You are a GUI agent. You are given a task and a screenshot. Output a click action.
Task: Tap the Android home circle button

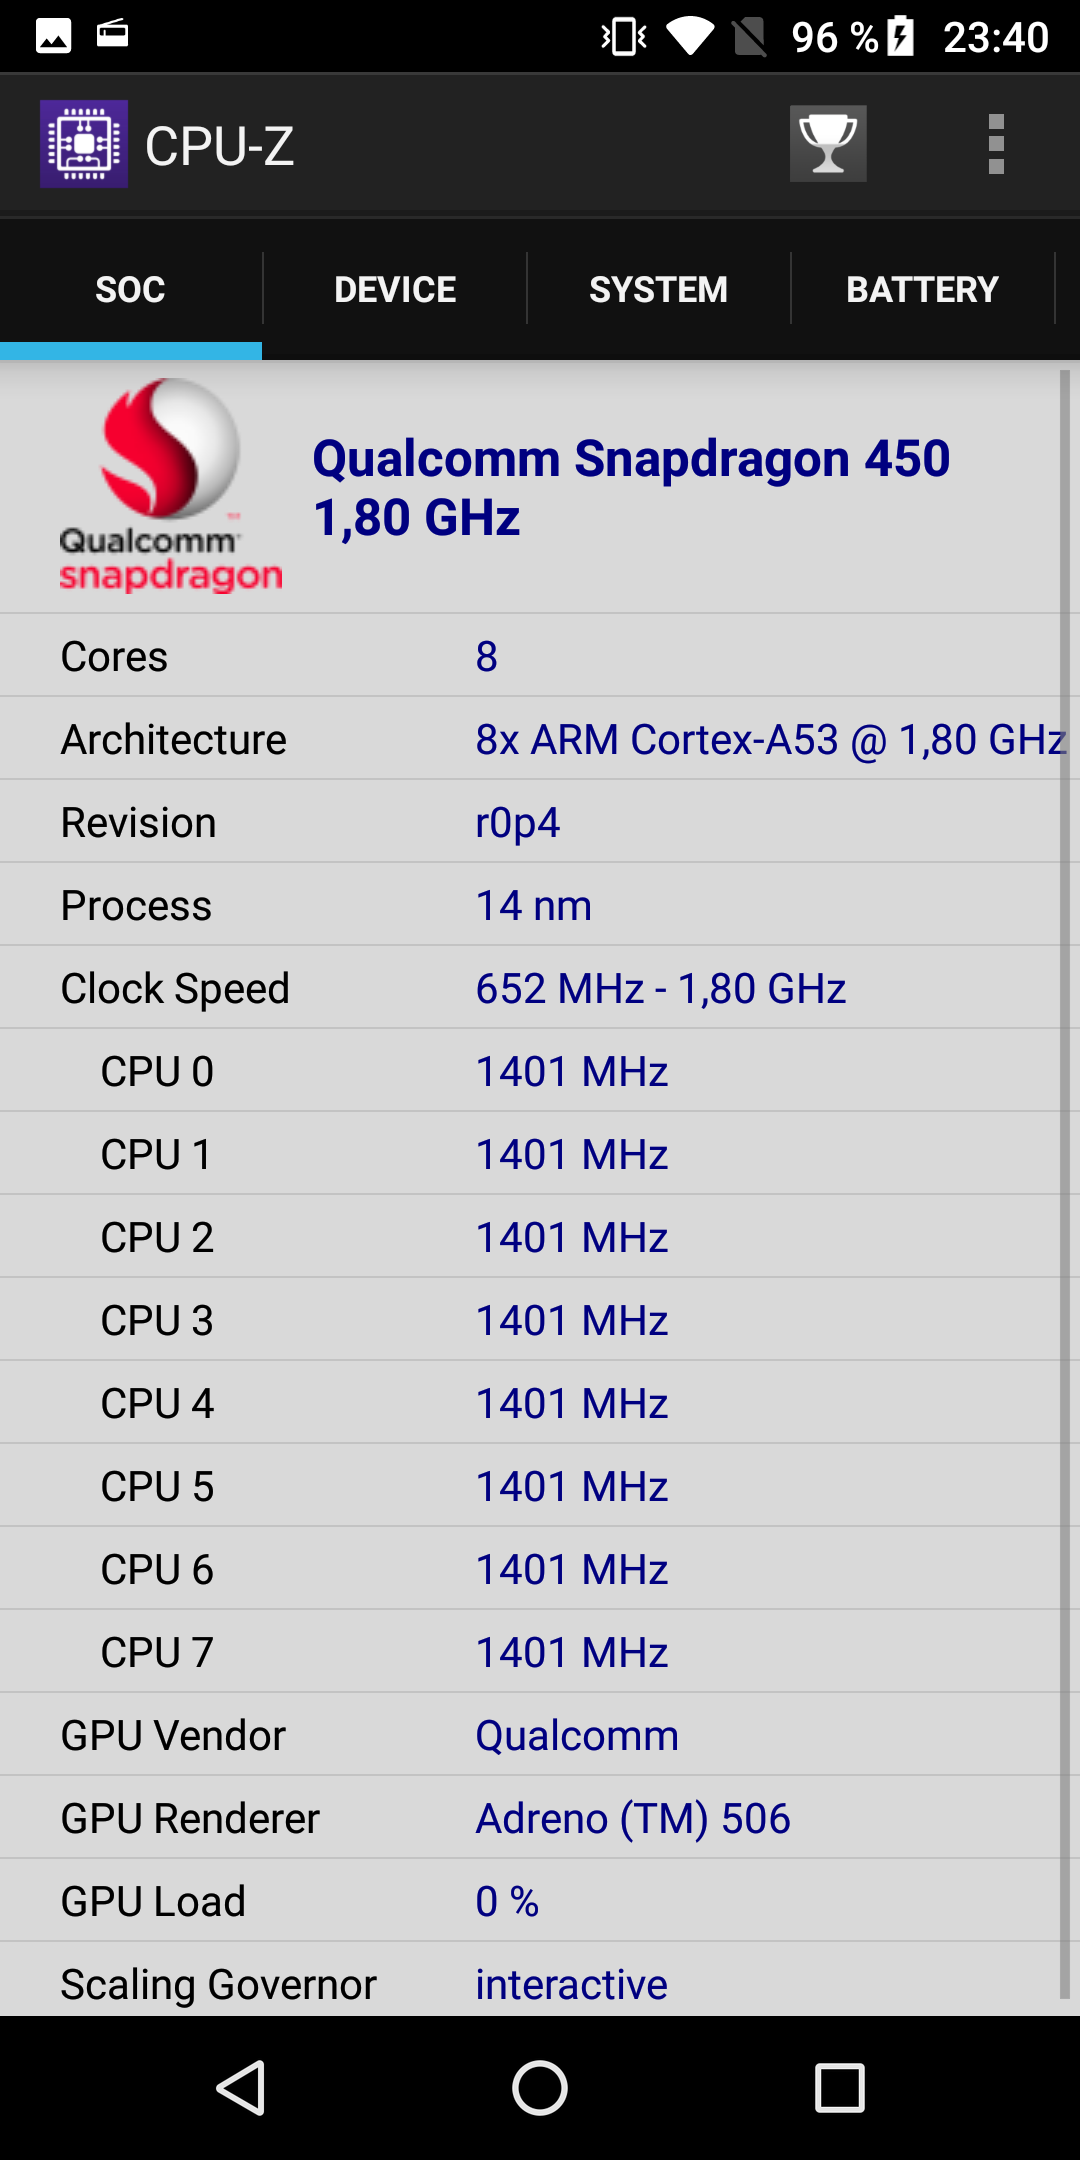[540, 2088]
